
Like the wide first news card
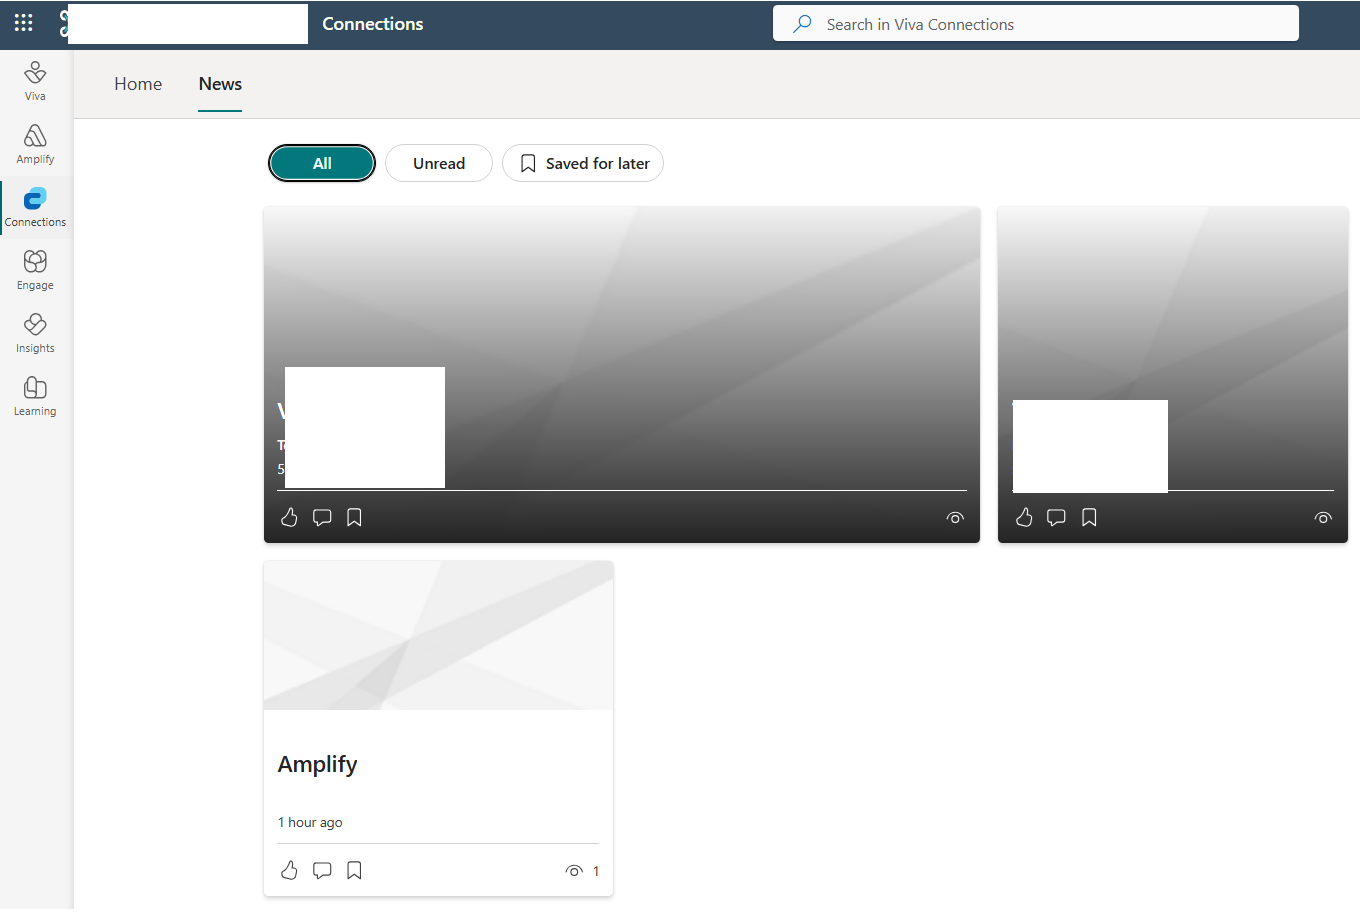click(x=289, y=517)
